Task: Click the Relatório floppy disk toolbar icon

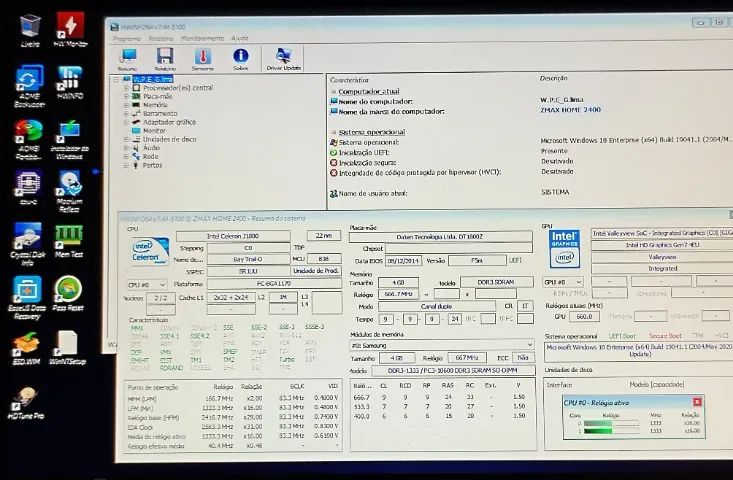Action: point(165,59)
